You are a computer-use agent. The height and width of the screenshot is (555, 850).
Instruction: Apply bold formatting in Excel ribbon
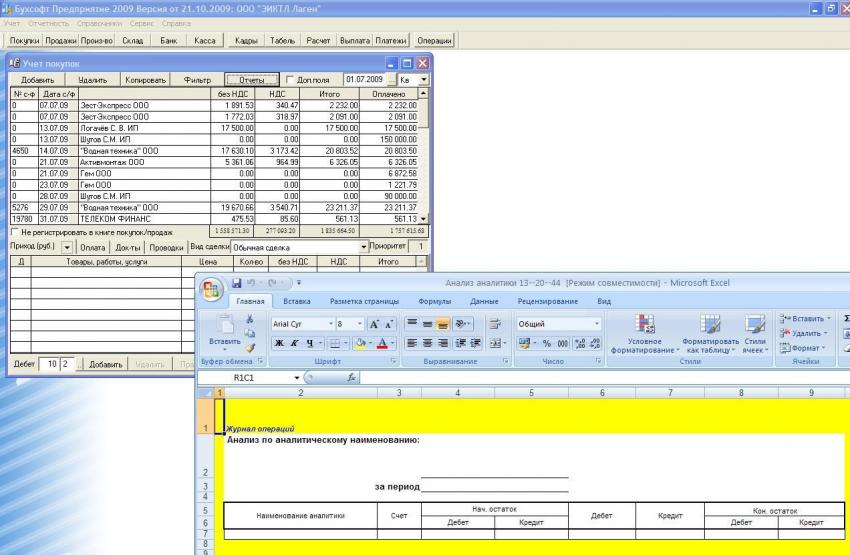click(x=280, y=343)
